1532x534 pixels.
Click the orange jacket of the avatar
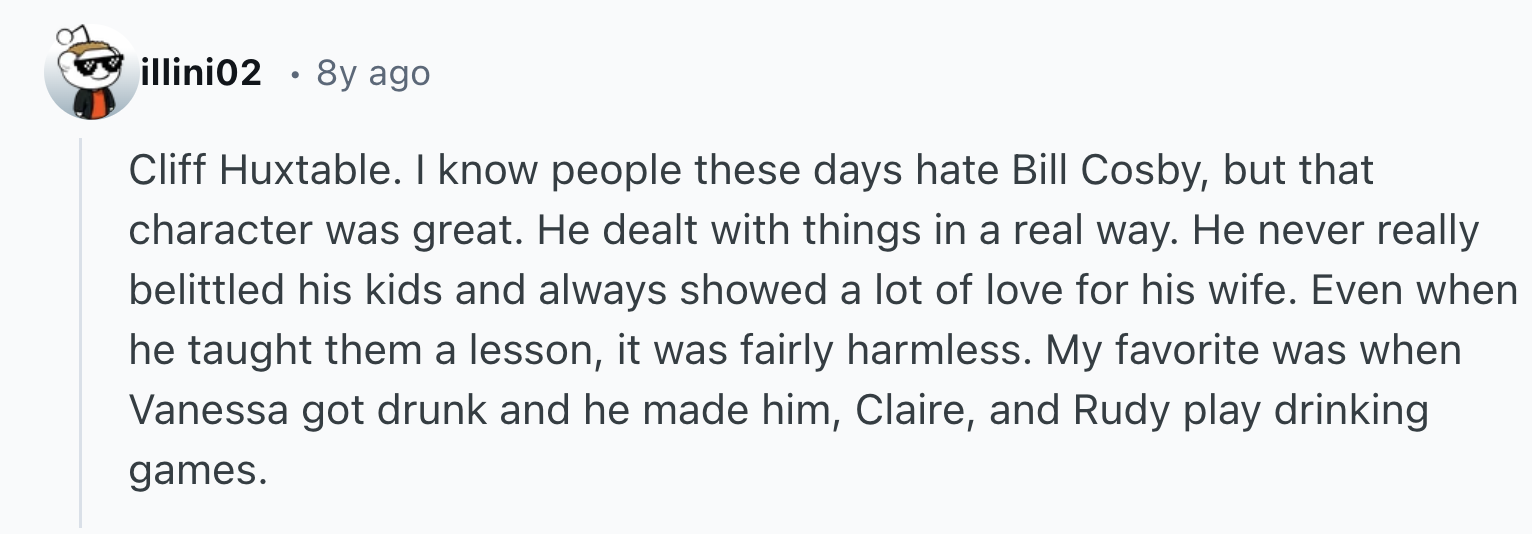[x=91, y=104]
